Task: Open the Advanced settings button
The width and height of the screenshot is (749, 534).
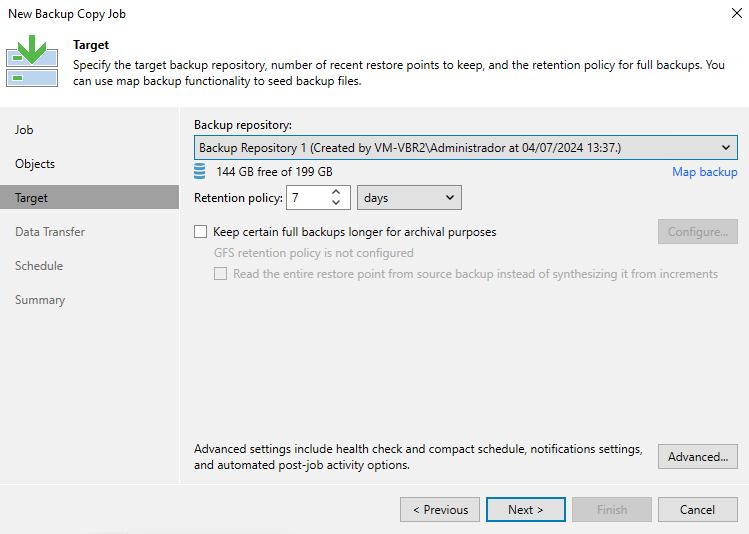Action: tap(697, 457)
